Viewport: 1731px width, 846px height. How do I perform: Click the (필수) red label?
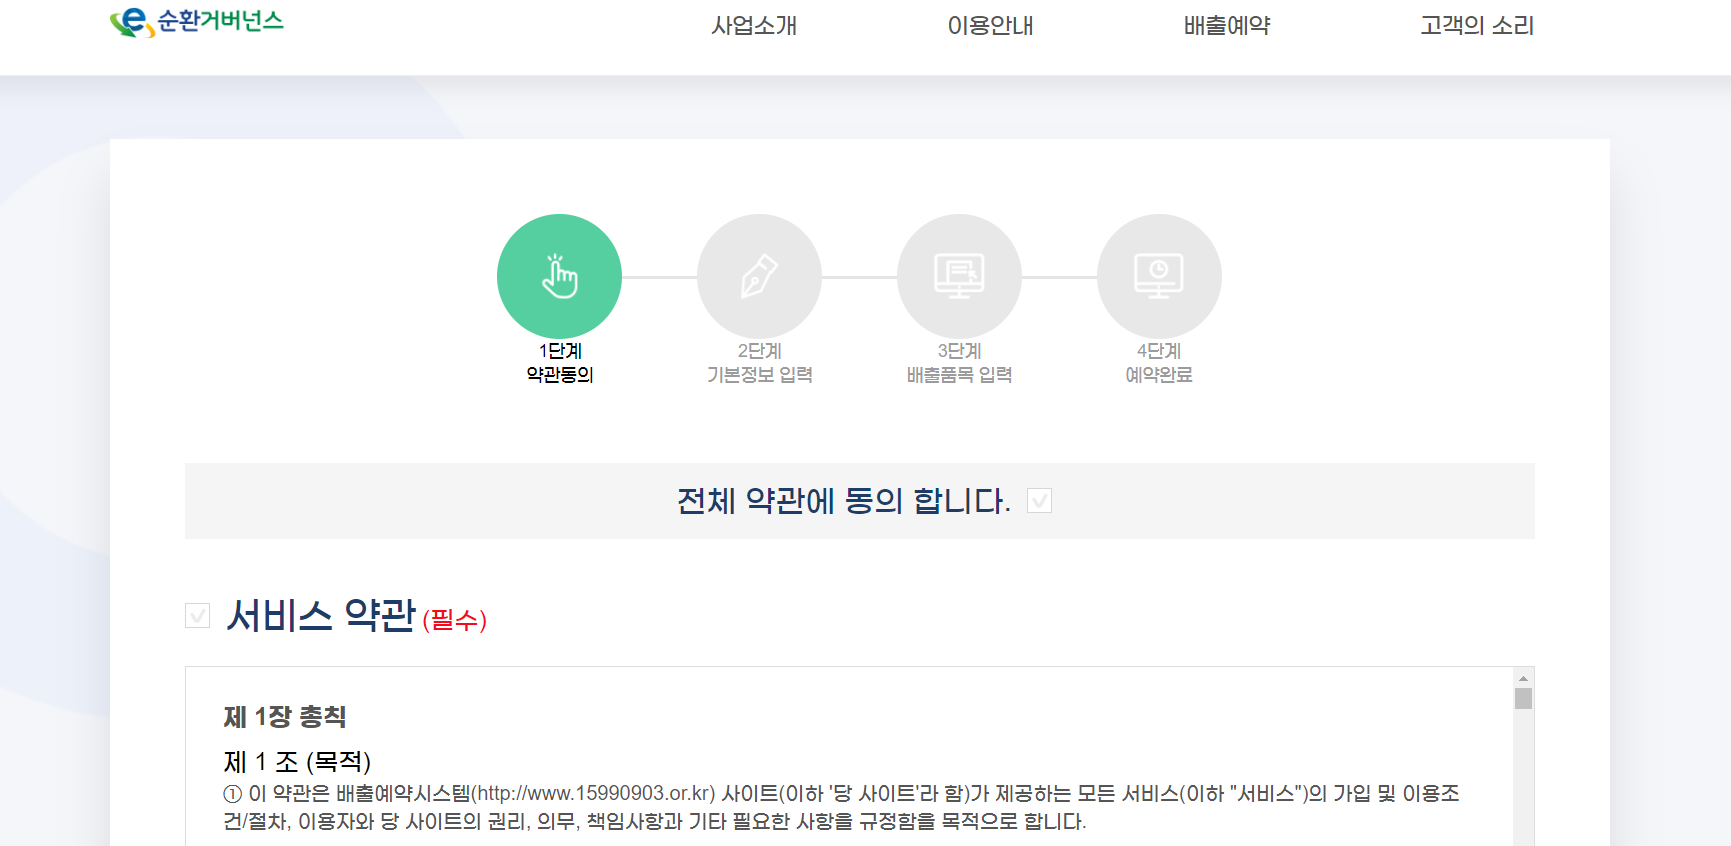coord(455,620)
